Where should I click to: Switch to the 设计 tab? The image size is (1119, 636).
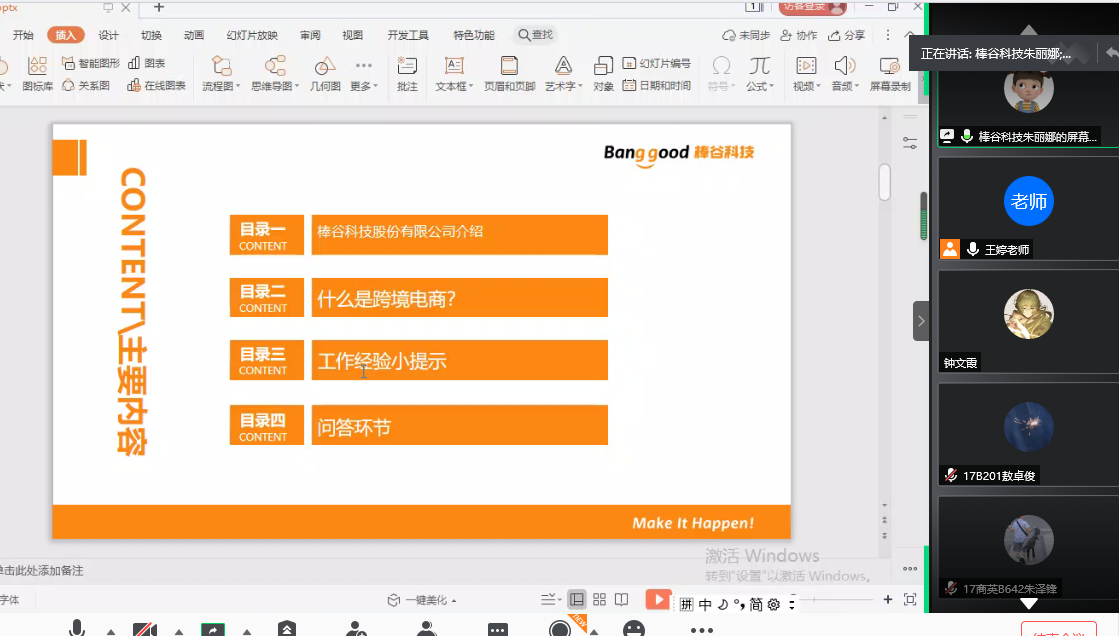(x=108, y=35)
